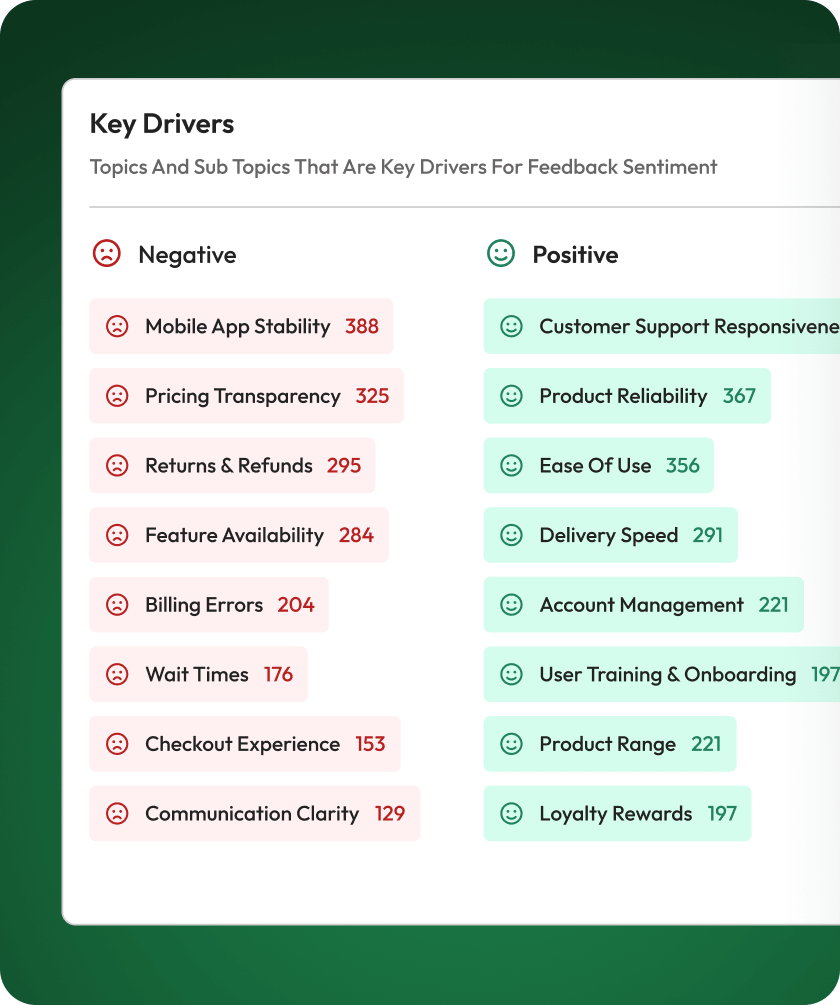This screenshot has width=840, height=1005.
Task: Select the Returns & Refunds negative driver
Action: tap(232, 466)
